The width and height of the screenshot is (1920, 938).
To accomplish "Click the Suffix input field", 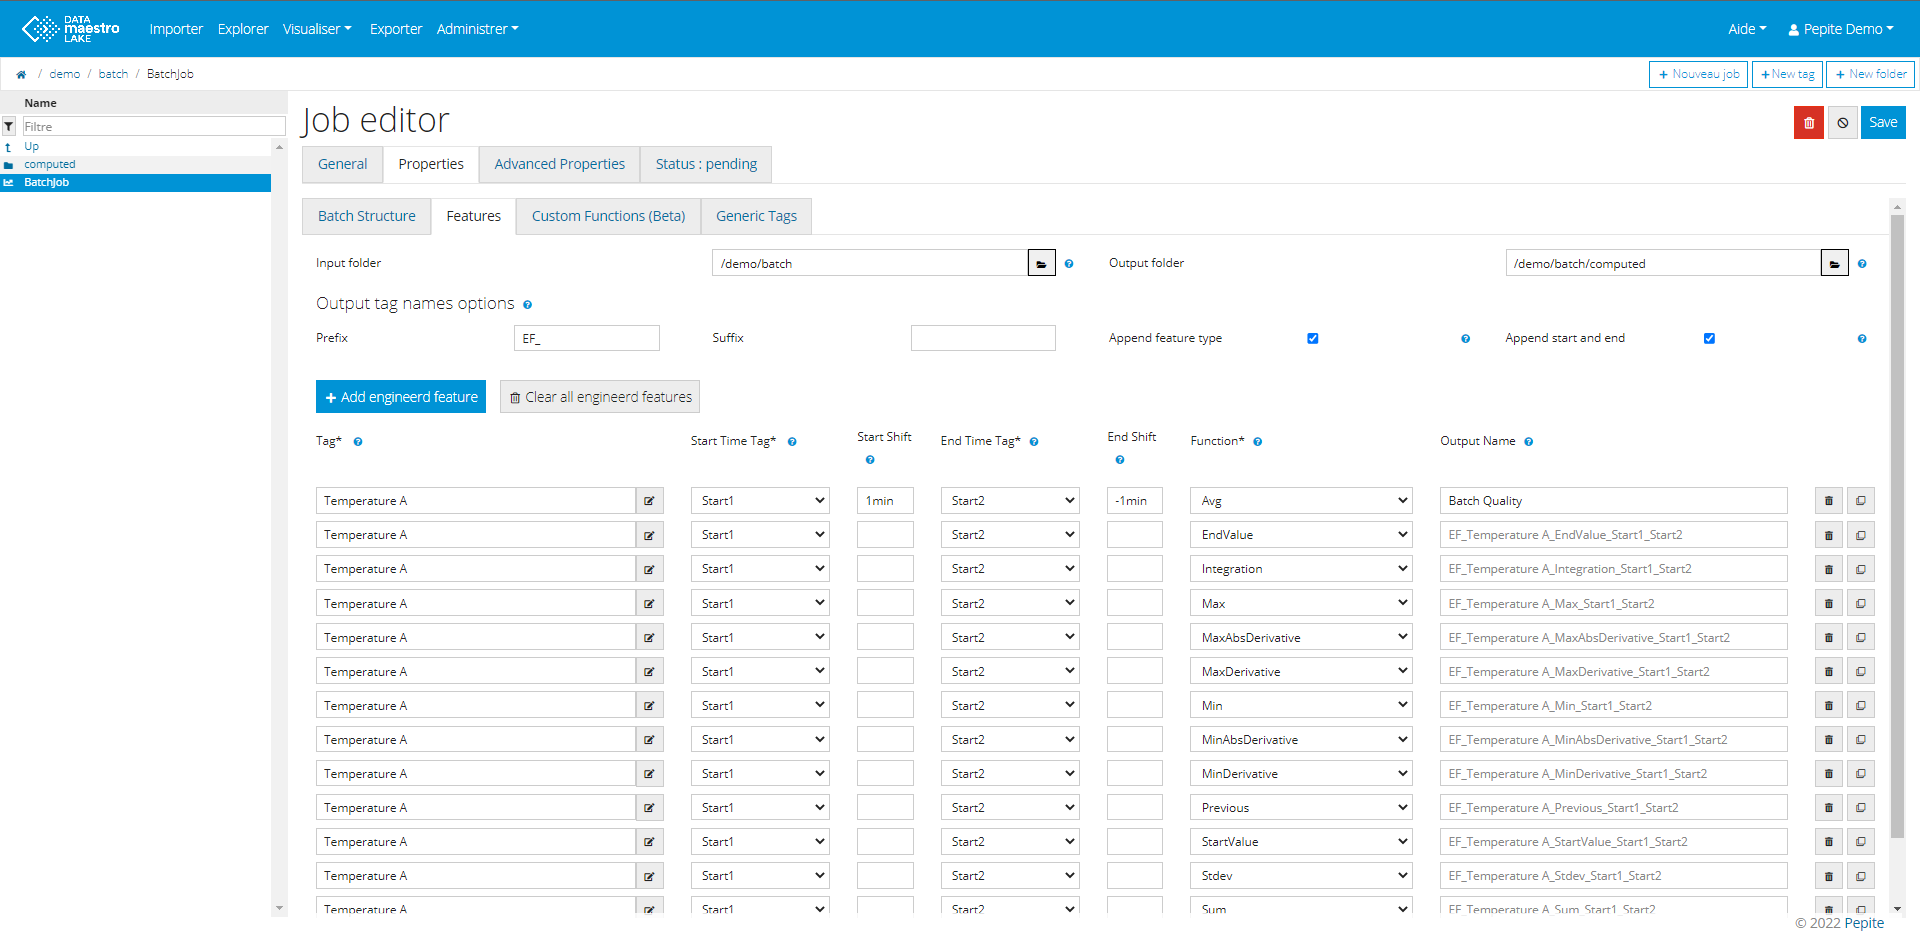I will point(983,339).
